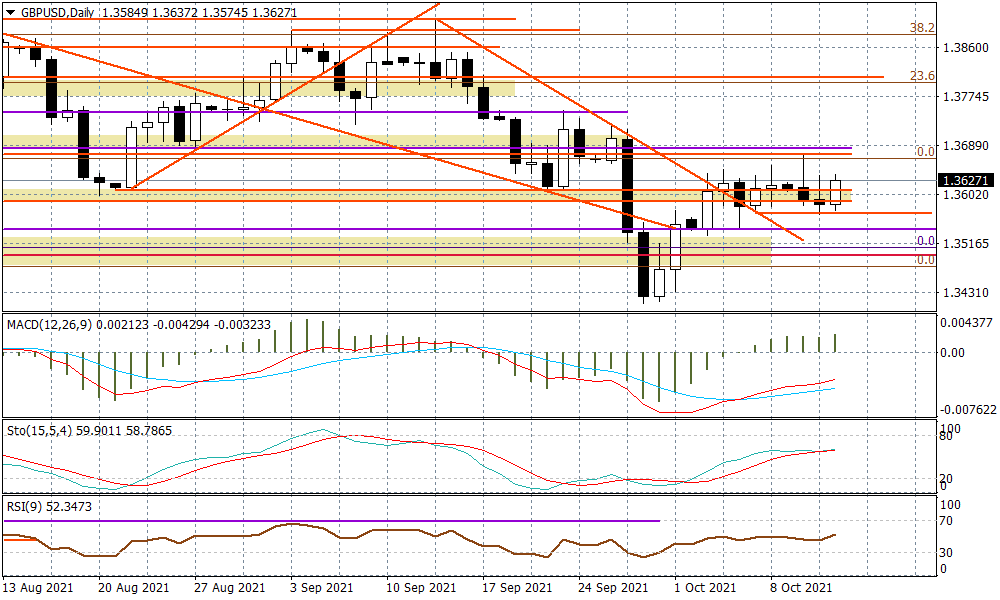Click the 27 Aug 2021 date label
Viewport: 1000px width, 600px height.
tap(230, 587)
